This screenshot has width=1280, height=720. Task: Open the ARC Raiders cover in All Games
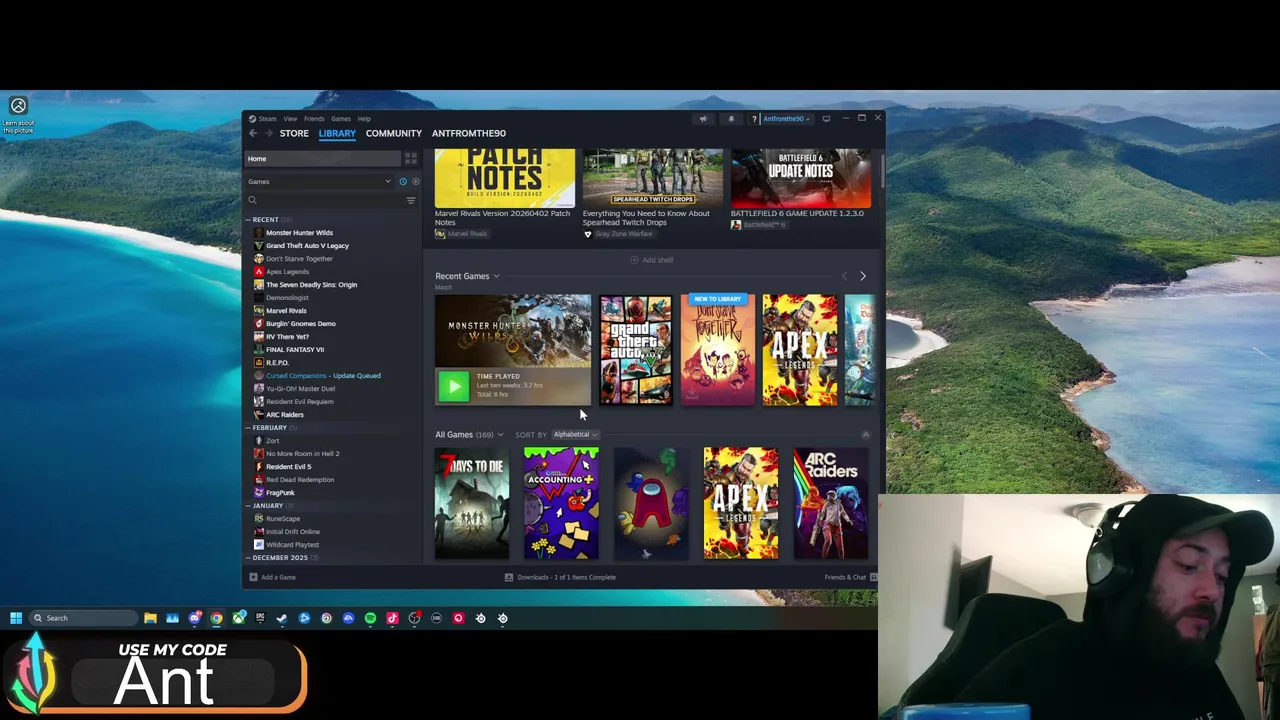[830, 503]
